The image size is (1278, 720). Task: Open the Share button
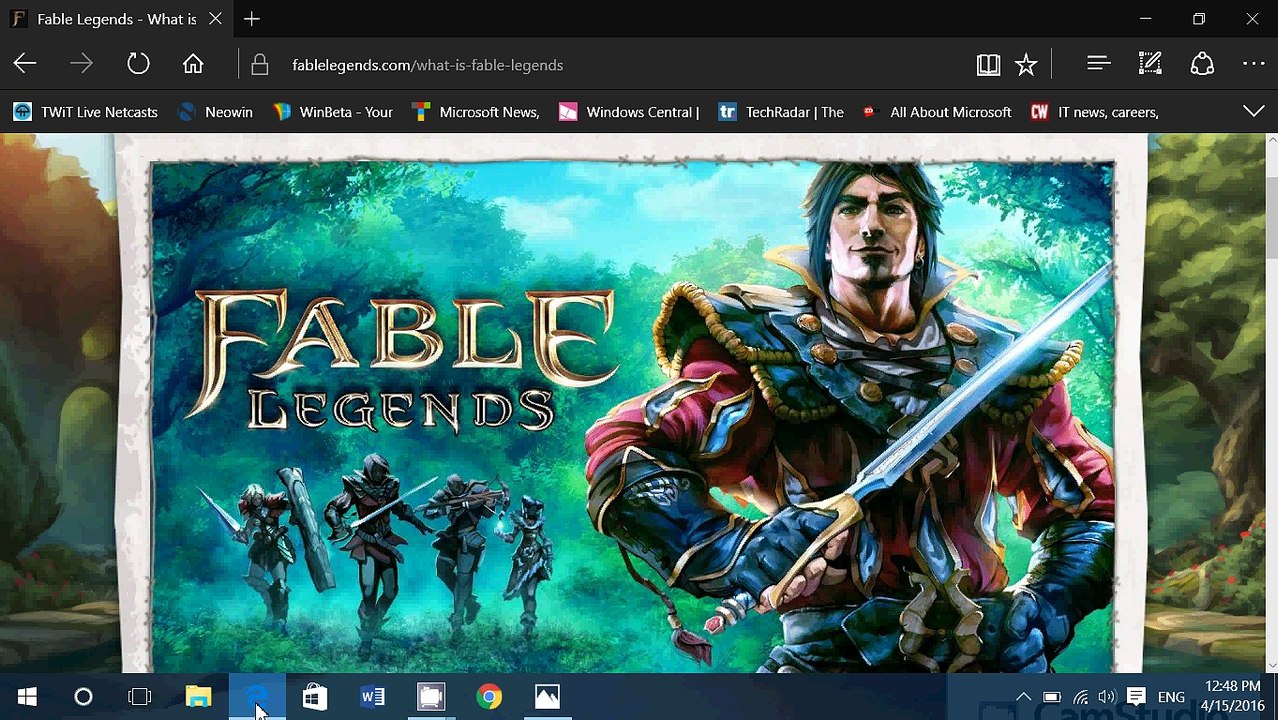(x=1202, y=64)
